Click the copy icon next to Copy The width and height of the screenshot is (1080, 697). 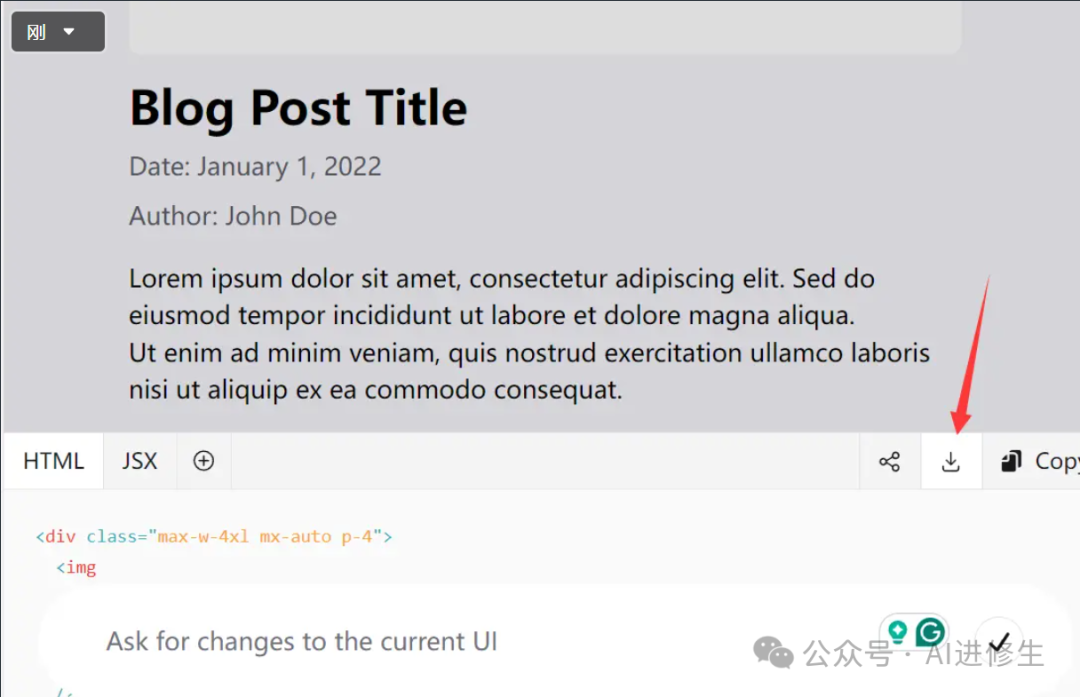(1012, 461)
